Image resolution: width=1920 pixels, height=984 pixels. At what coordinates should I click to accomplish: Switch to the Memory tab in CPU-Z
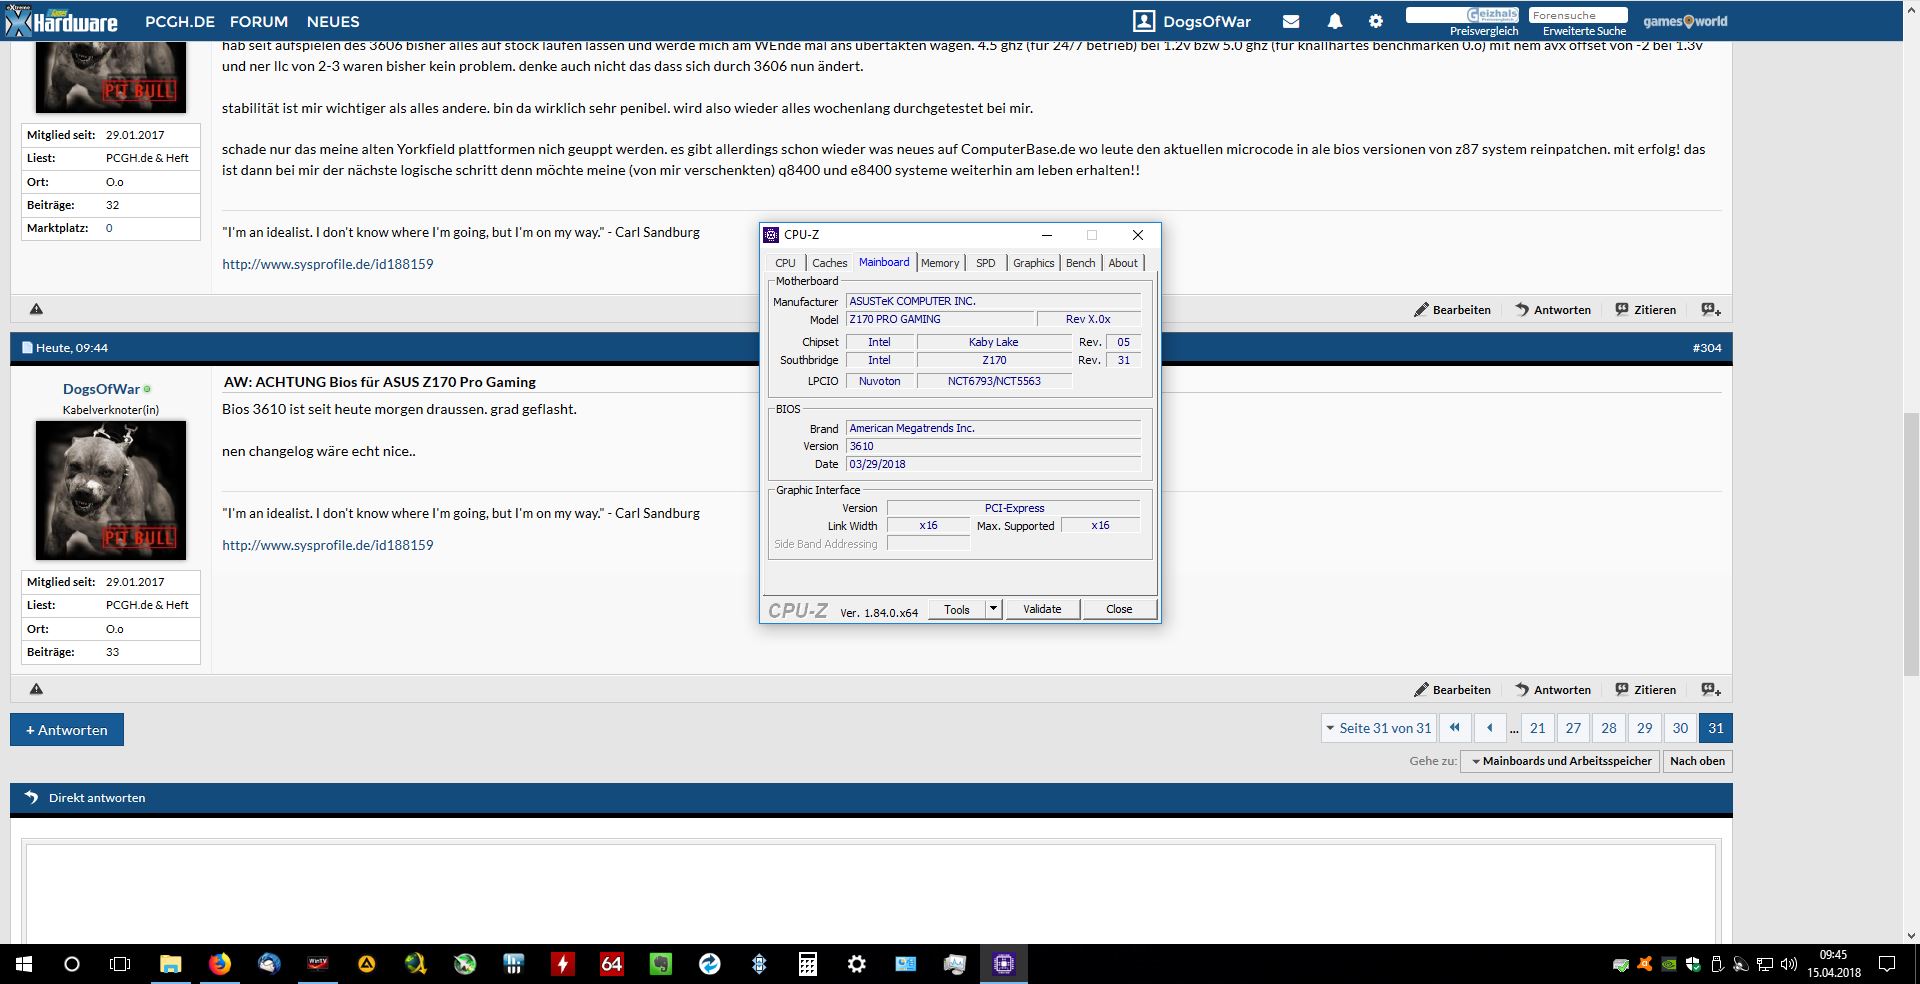[940, 263]
